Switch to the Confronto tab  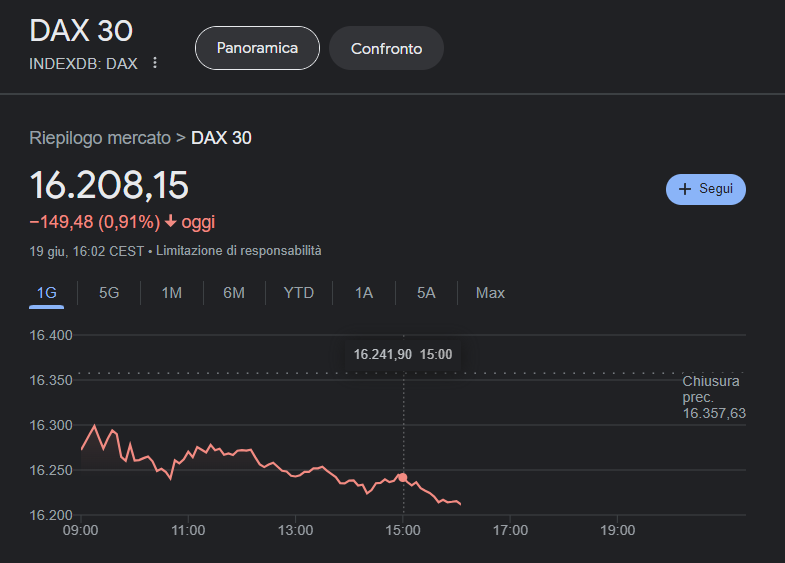click(x=386, y=48)
